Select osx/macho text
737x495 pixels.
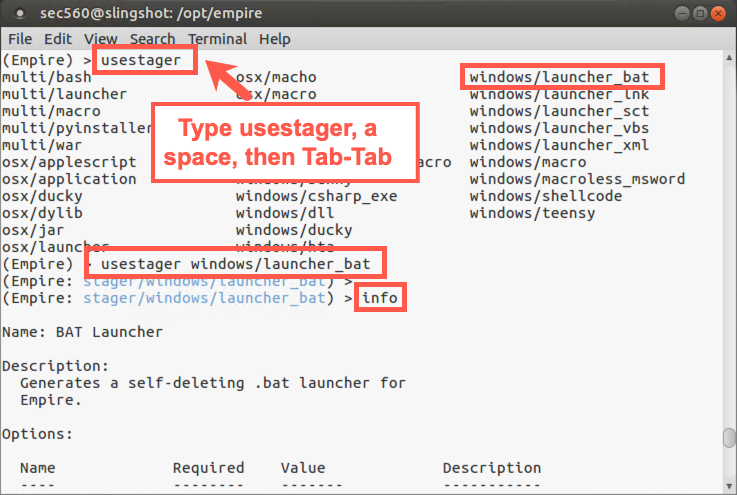coord(276,77)
